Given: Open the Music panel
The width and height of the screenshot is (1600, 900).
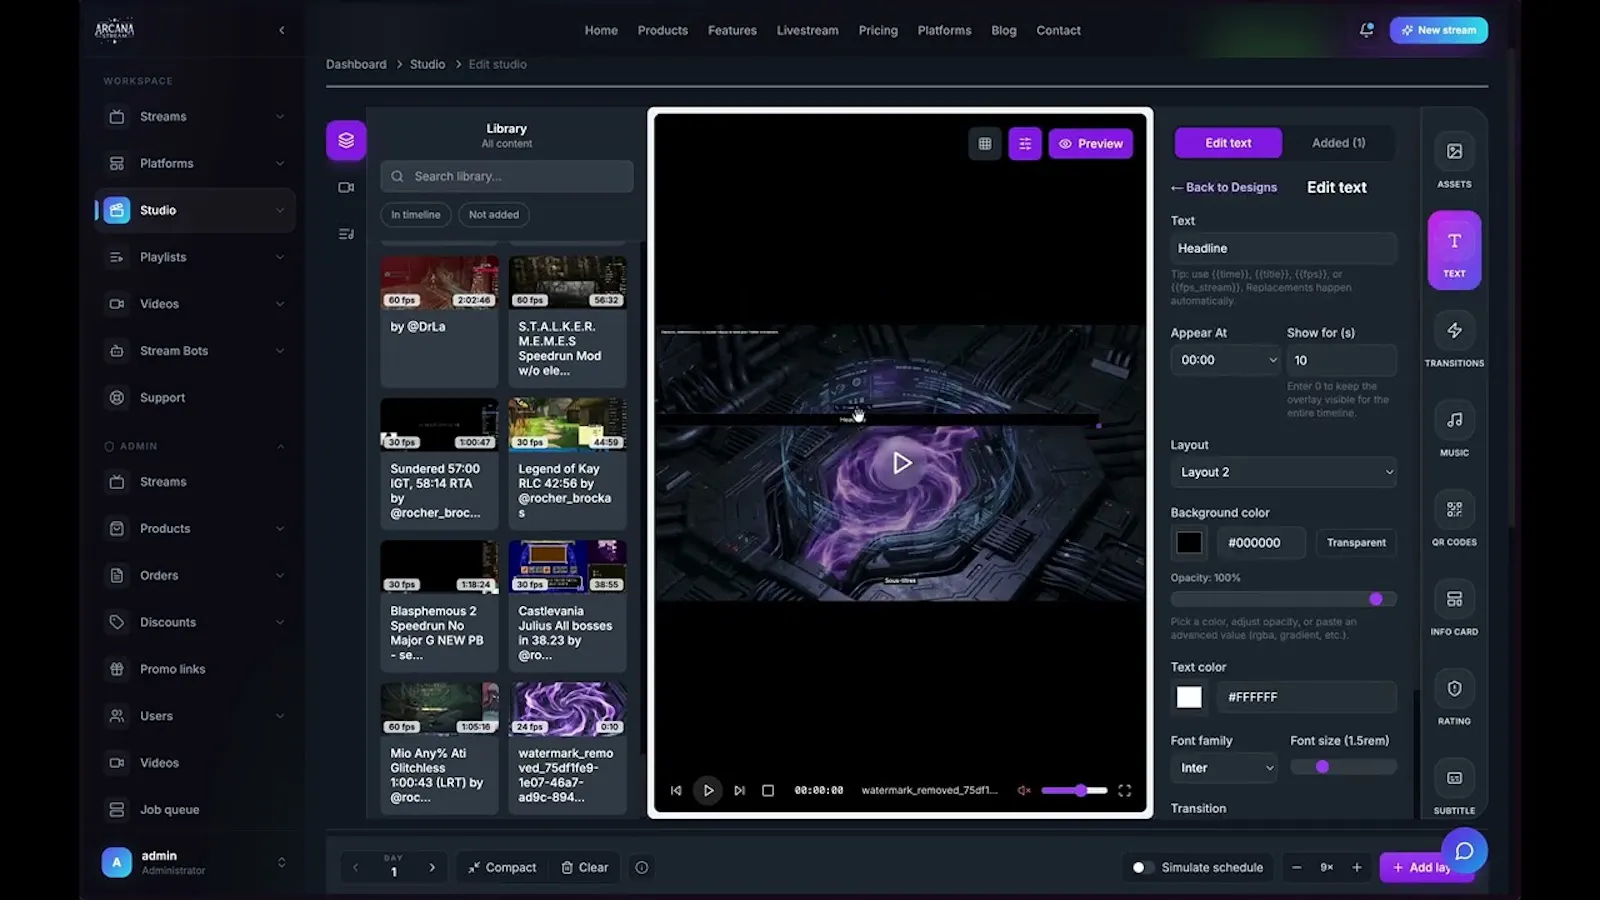Looking at the screenshot, I should point(1454,420).
